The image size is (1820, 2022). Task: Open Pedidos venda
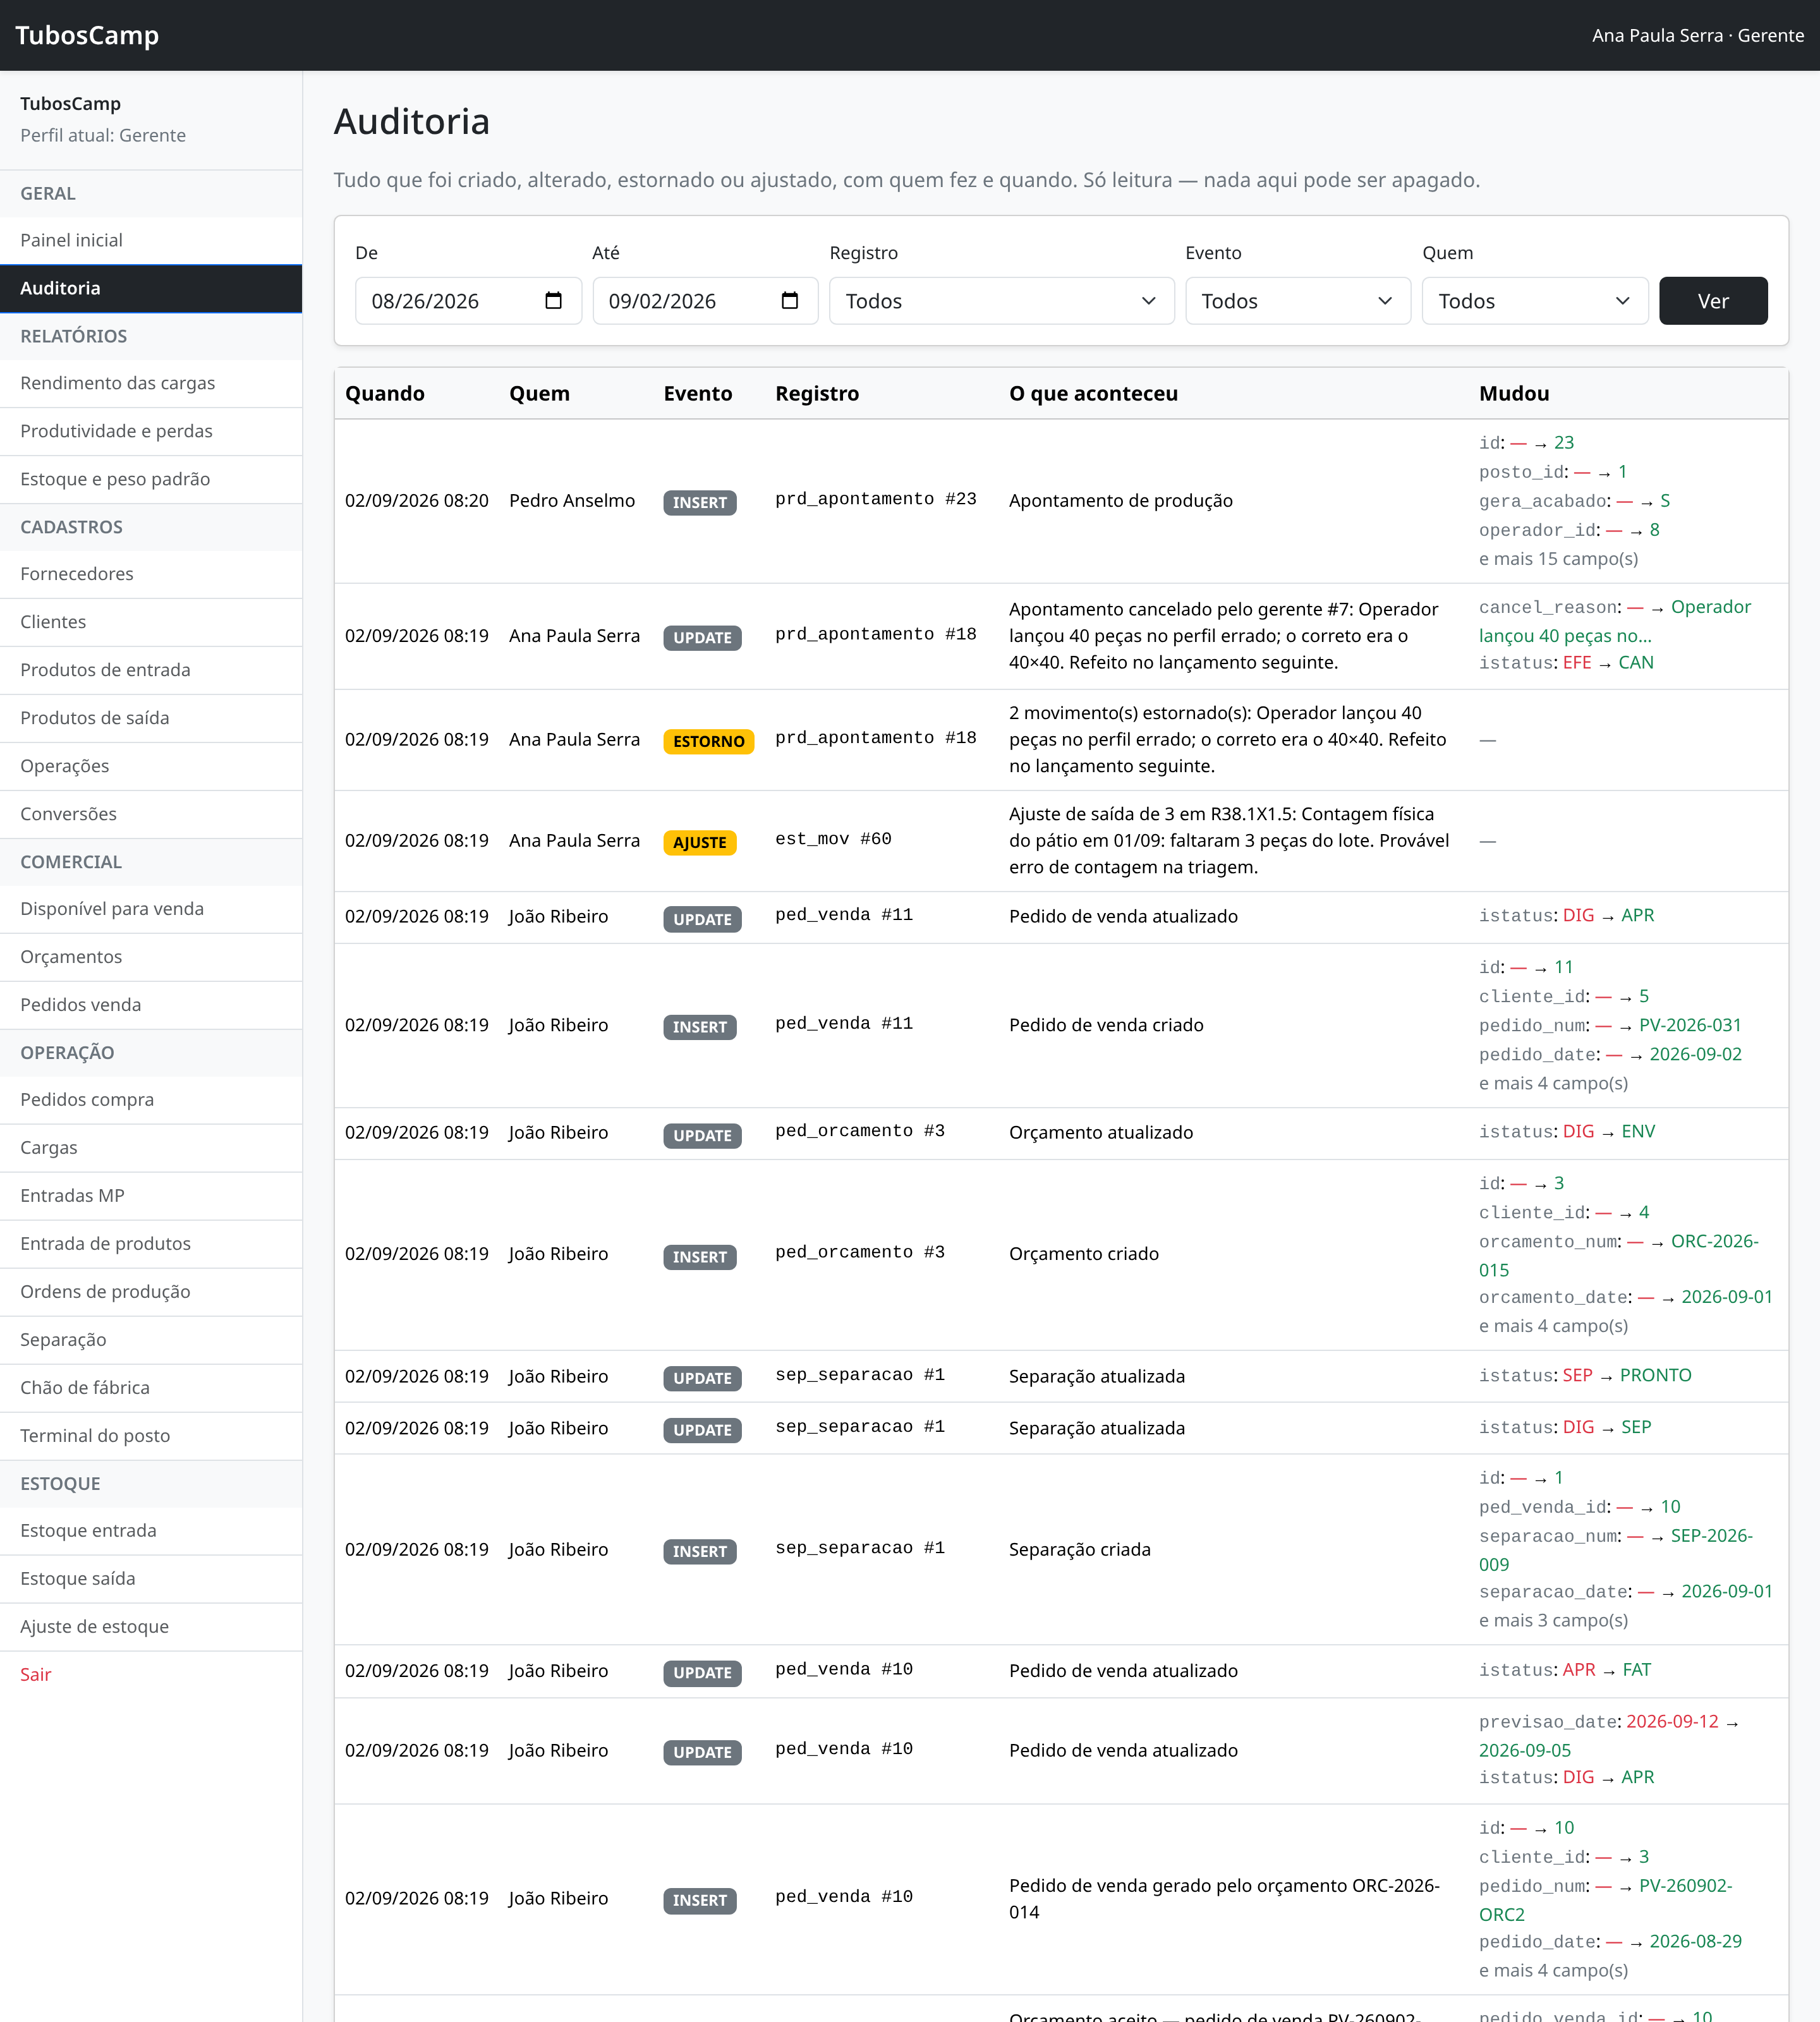pyautogui.click(x=151, y=1005)
